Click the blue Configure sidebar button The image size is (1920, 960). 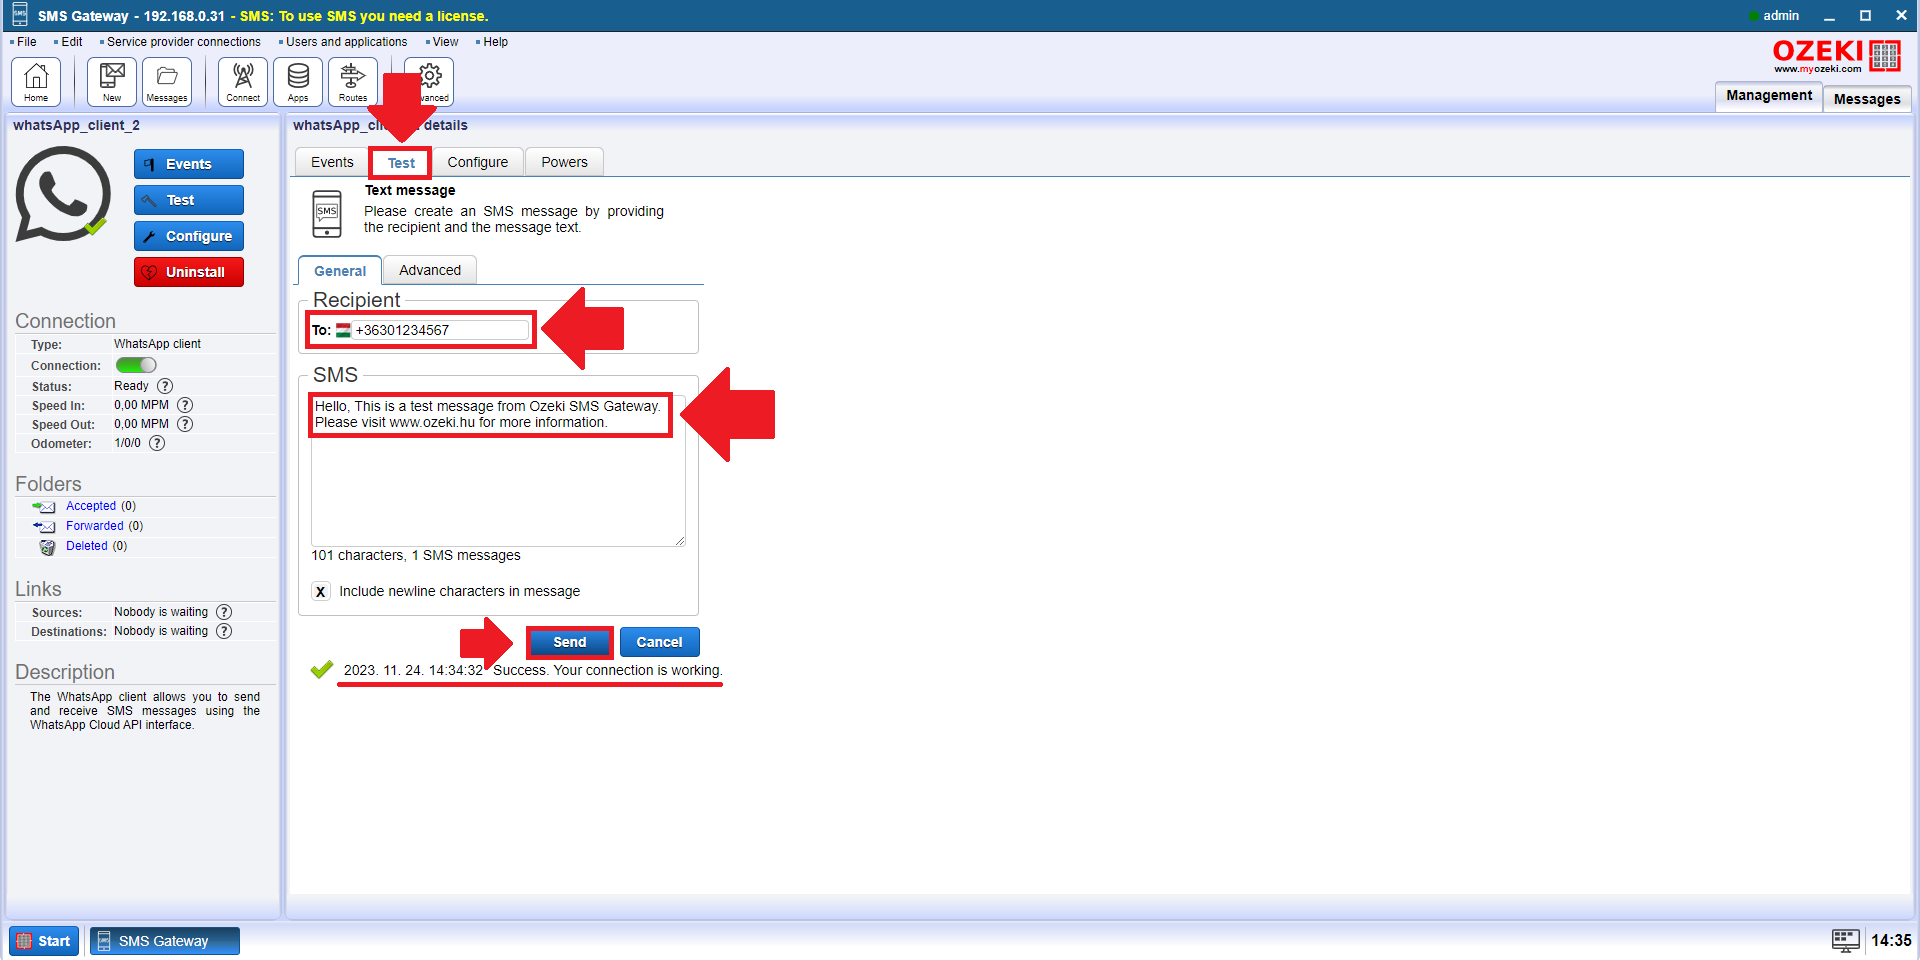189,236
